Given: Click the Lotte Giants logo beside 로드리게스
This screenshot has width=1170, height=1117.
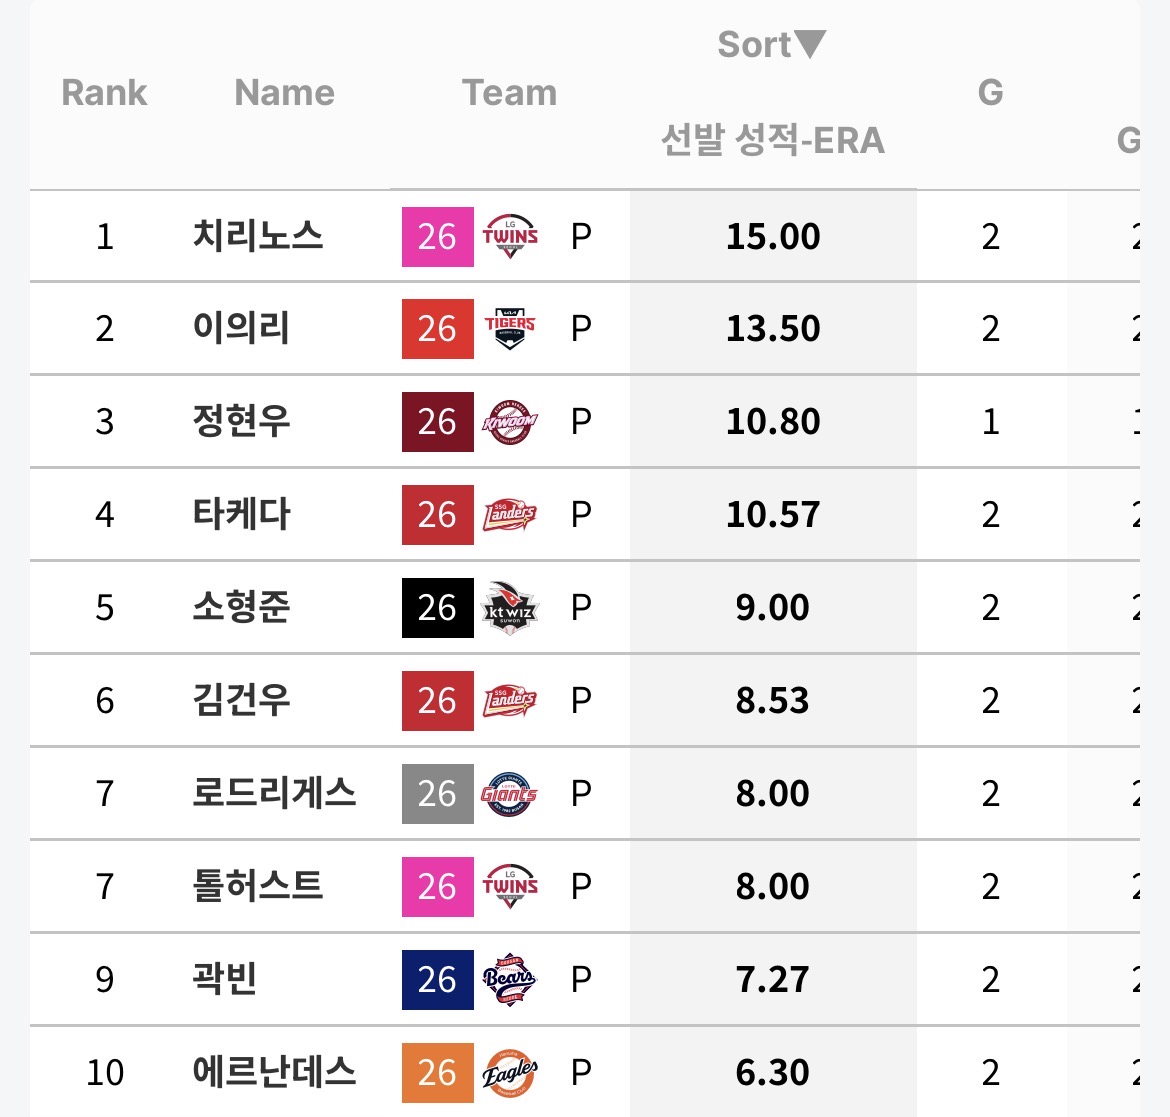Looking at the screenshot, I should tap(510, 794).
